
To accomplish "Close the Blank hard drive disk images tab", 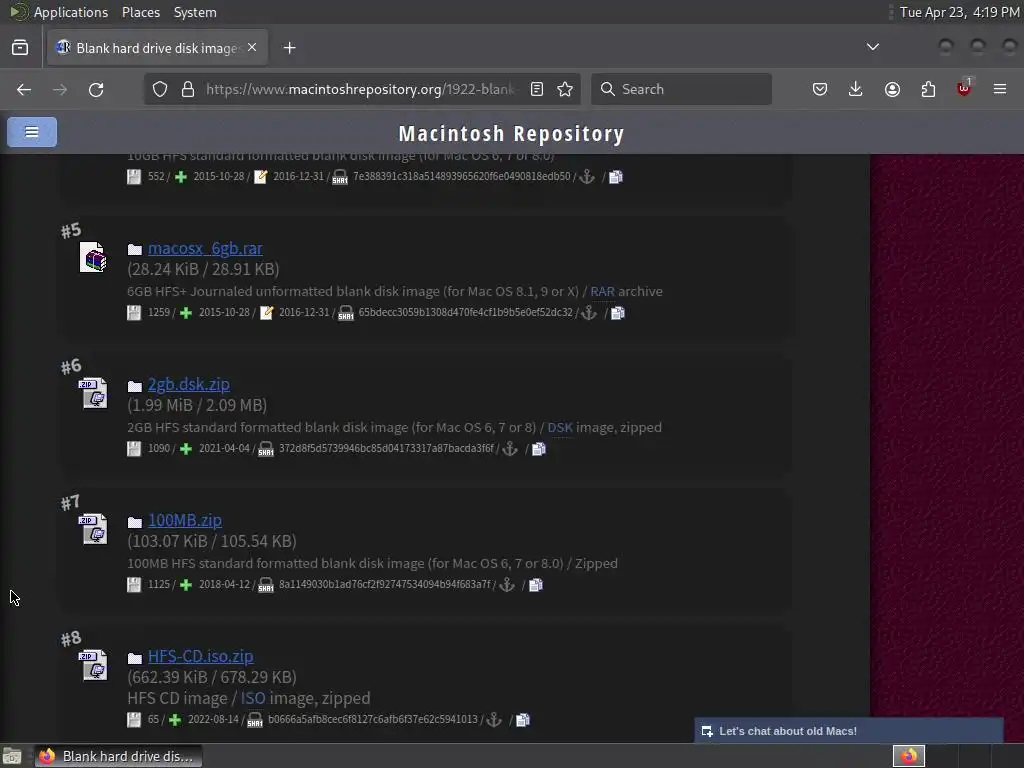I will [252, 48].
